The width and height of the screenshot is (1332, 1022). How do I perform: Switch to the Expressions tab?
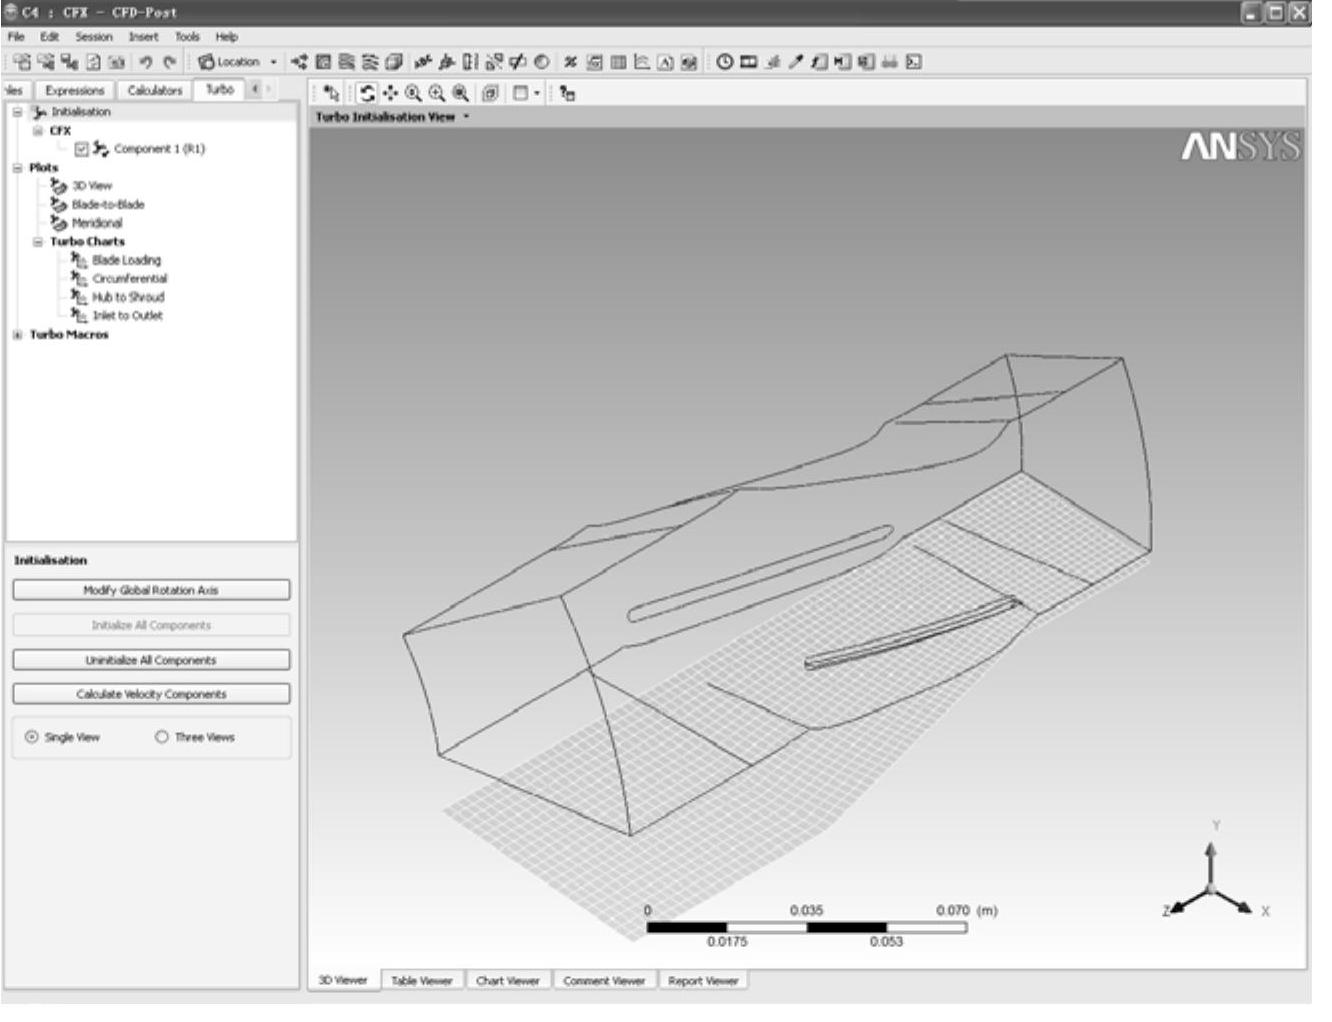pos(75,90)
